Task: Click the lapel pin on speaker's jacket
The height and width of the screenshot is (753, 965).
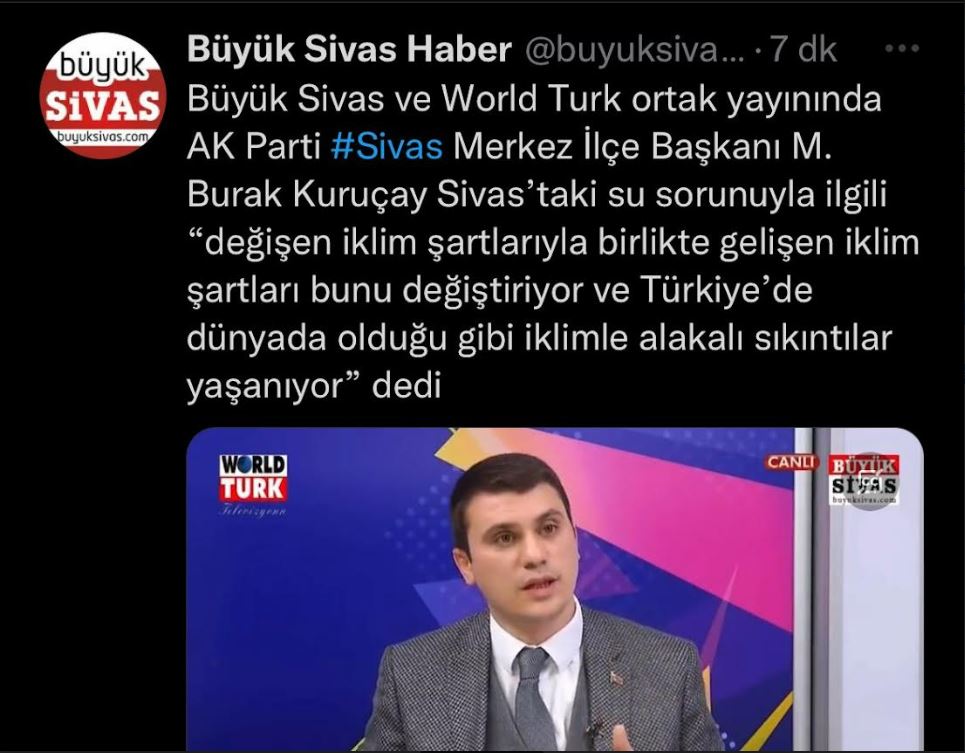Action: [x=616, y=678]
